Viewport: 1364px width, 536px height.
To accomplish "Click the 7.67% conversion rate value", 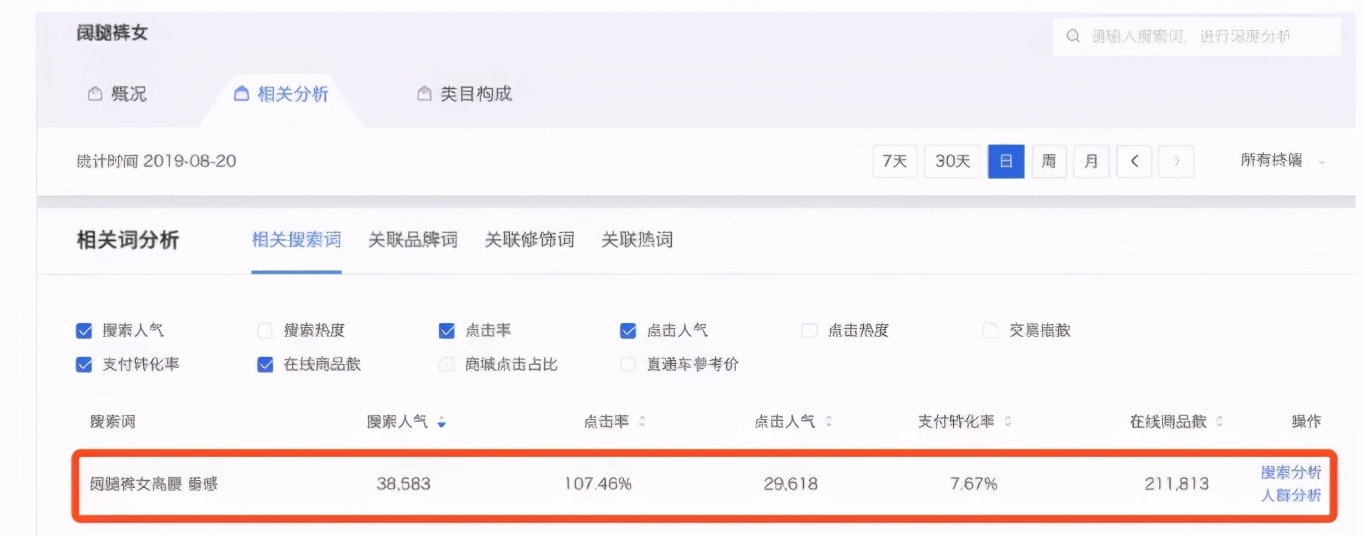I will click(973, 484).
